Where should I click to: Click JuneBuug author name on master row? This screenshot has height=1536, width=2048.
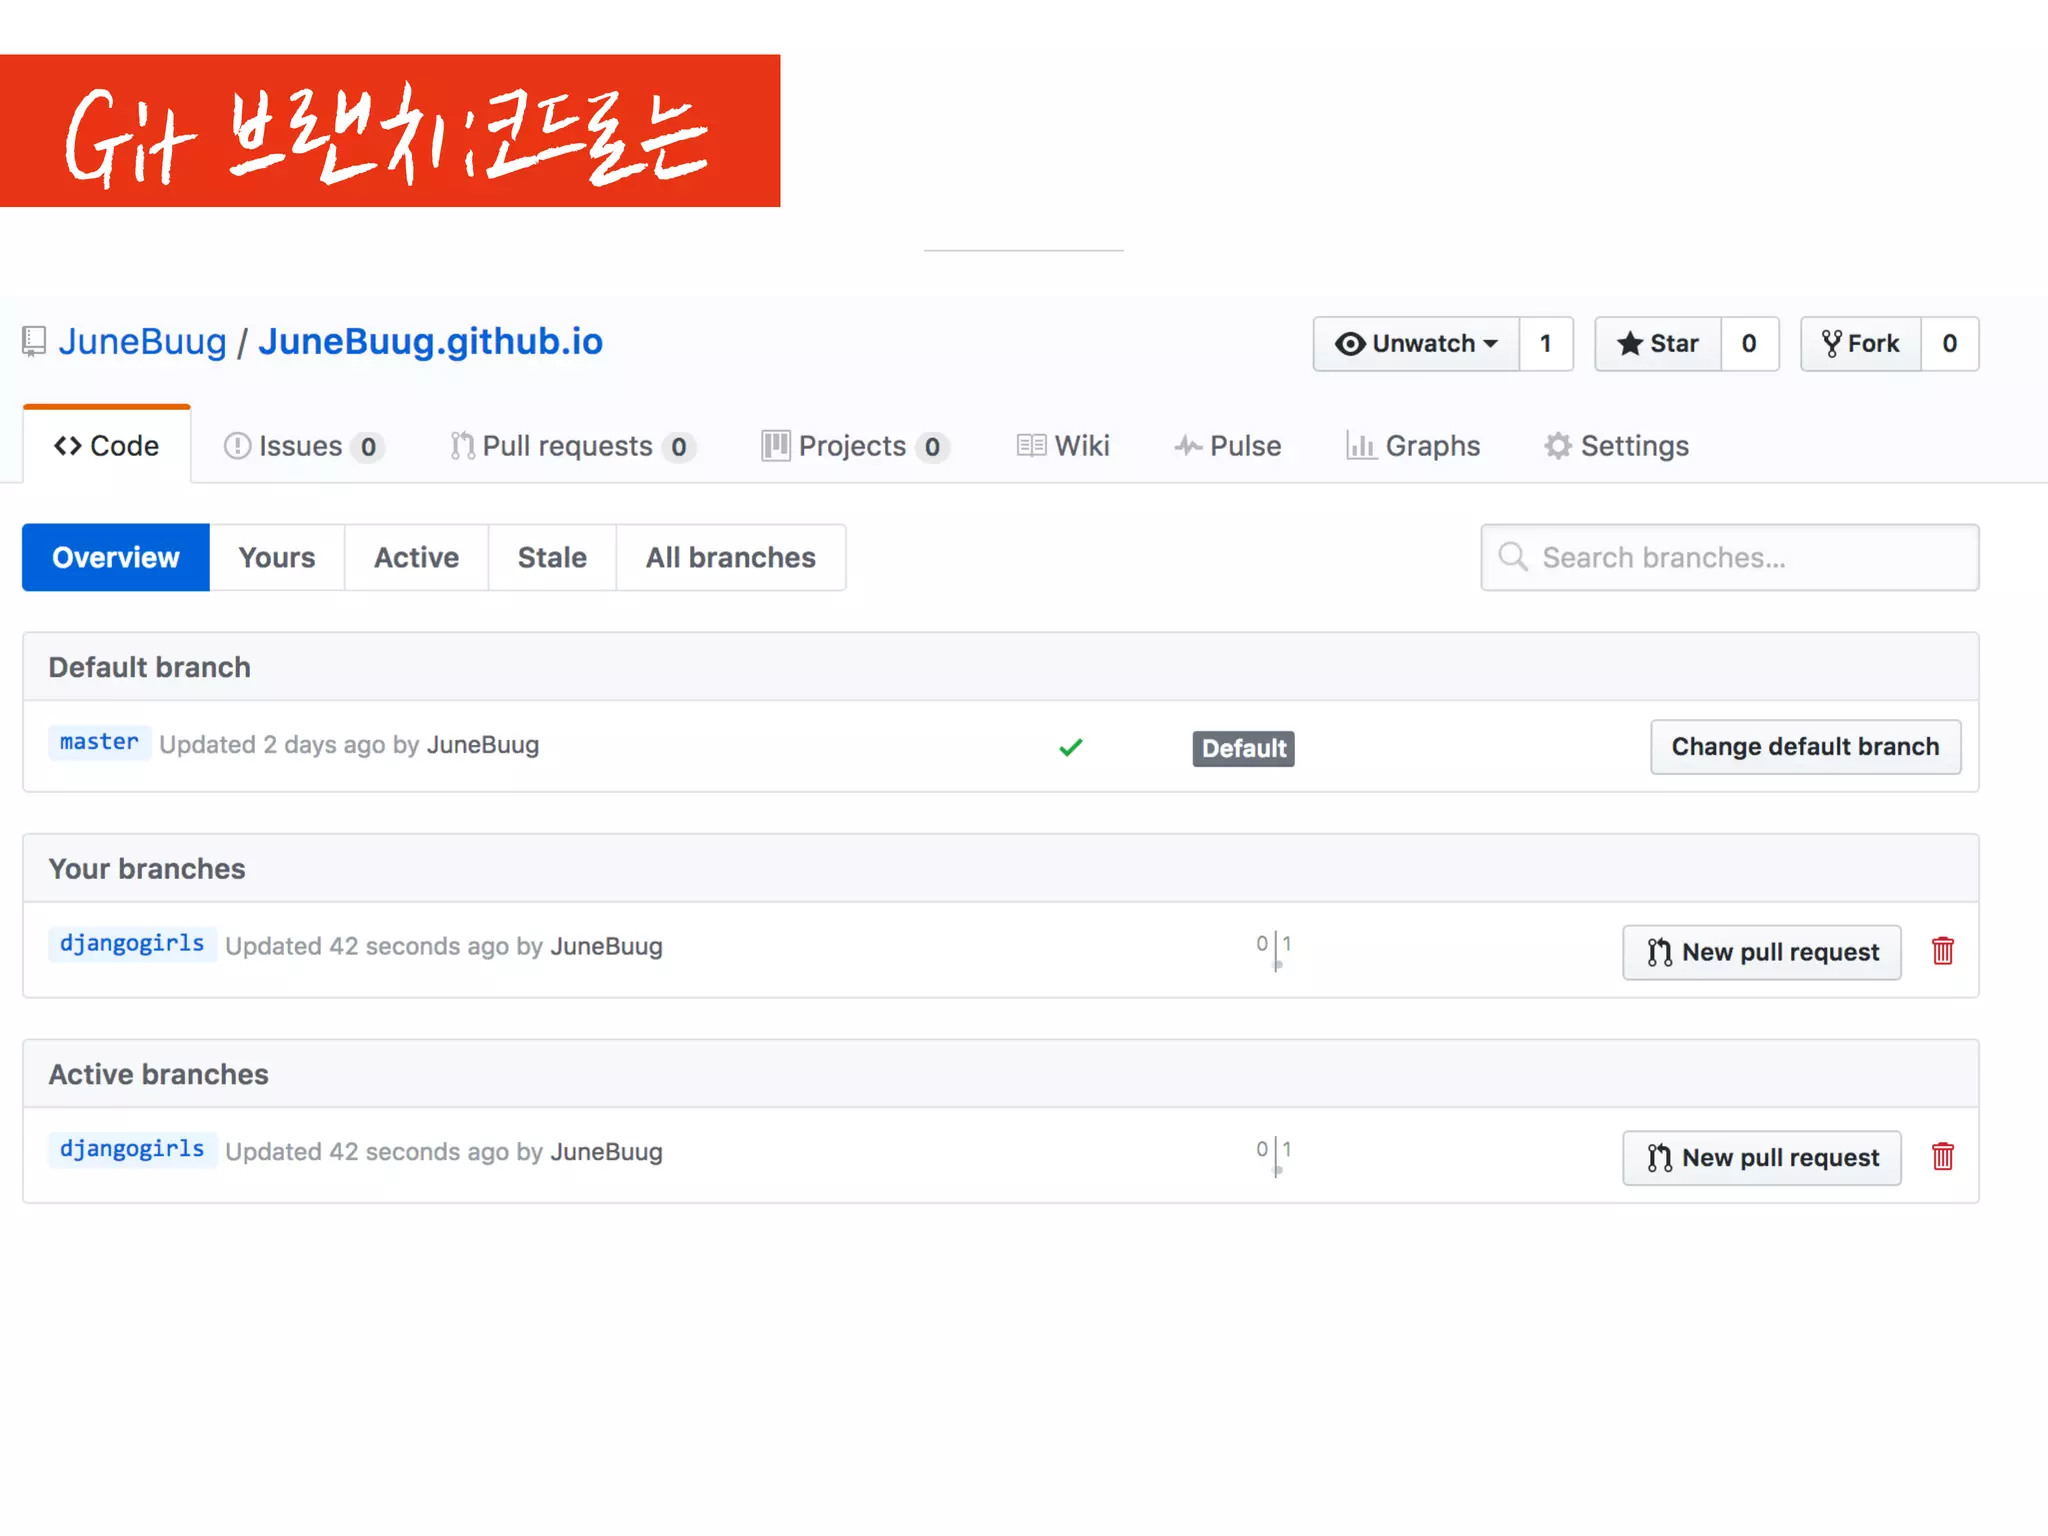point(483,745)
